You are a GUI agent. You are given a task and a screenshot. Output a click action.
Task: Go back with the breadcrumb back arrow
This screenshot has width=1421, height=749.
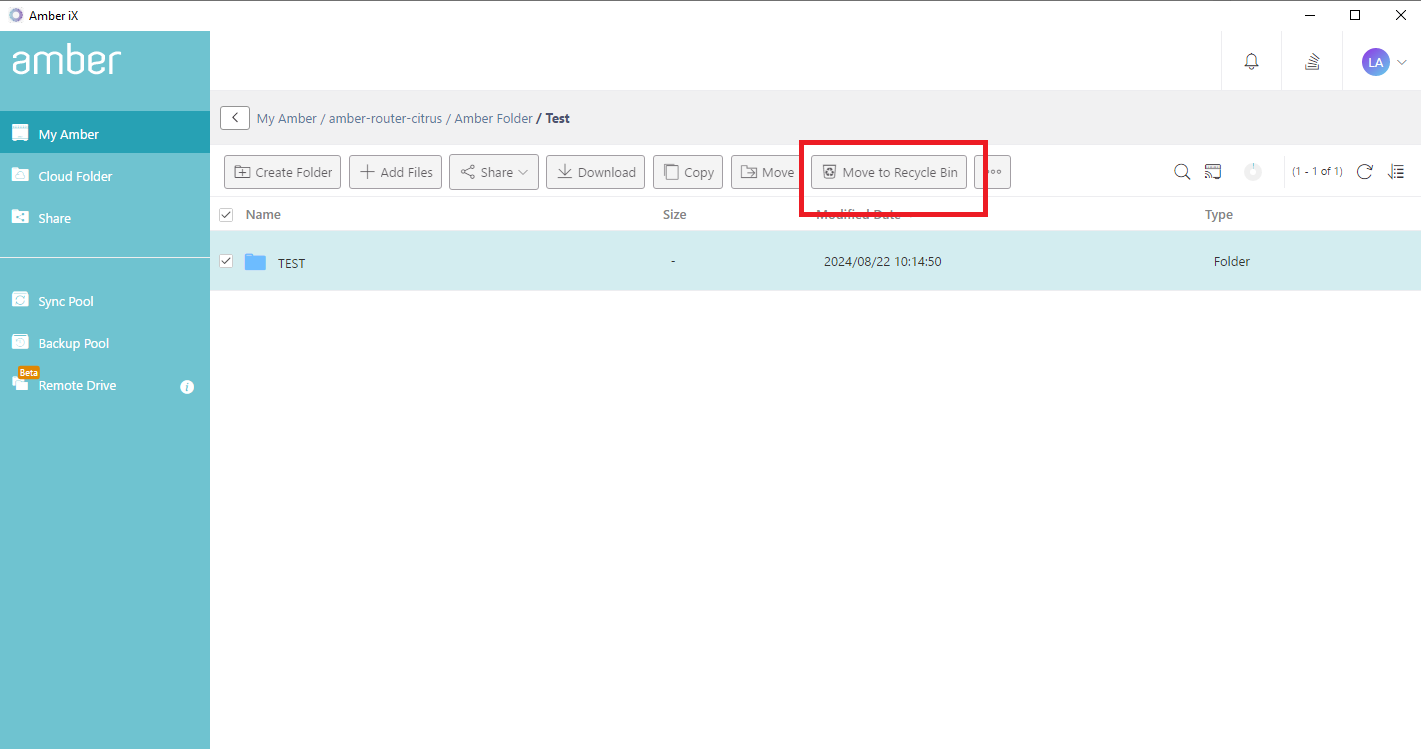click(235, 118)
